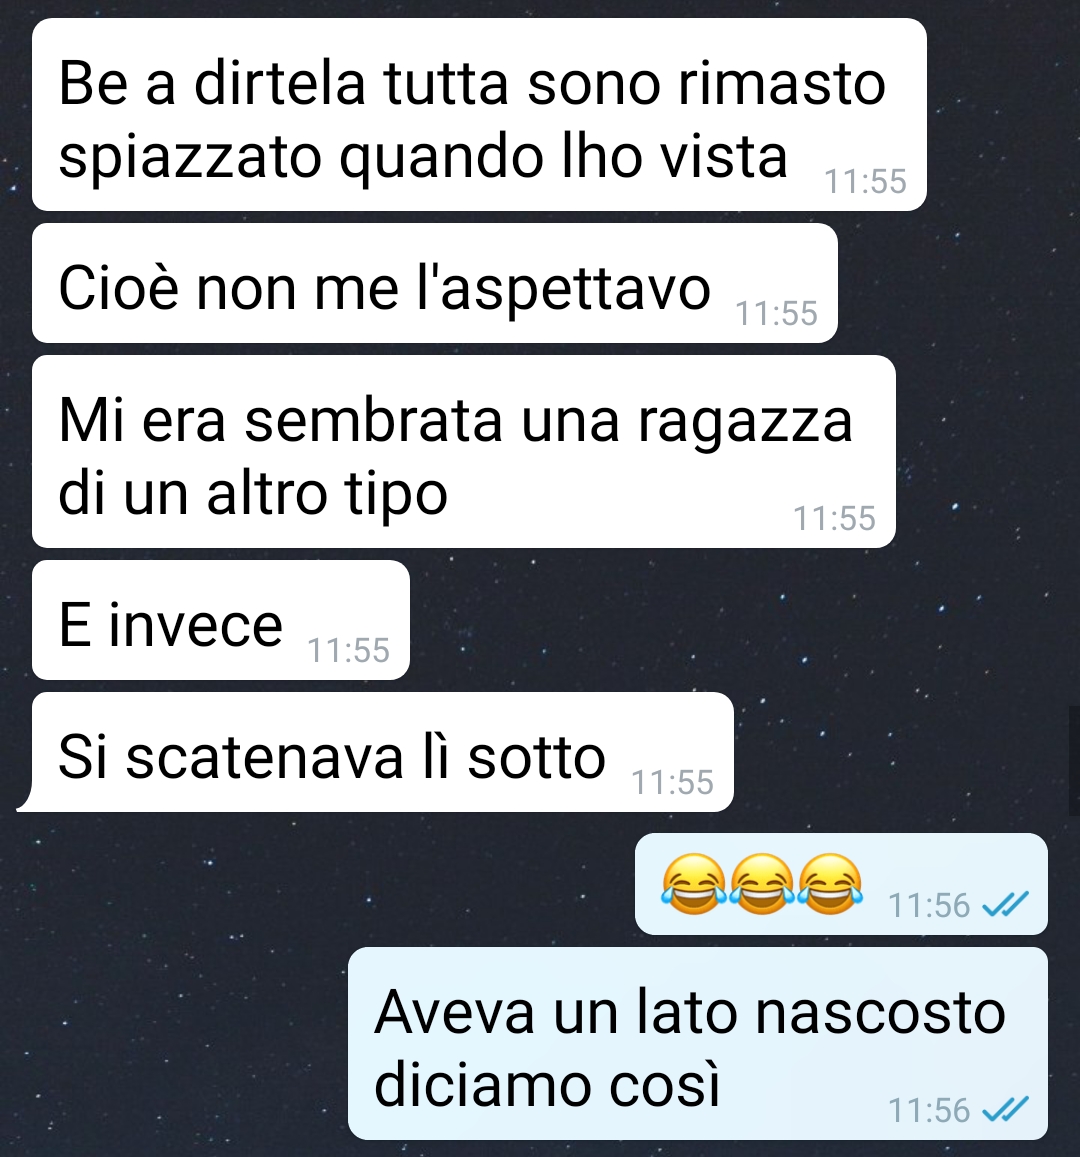1080x1157 pixels.
Task: Tap the 11:55 timestamp on 'E invece'
Action: tap(348, 650)
